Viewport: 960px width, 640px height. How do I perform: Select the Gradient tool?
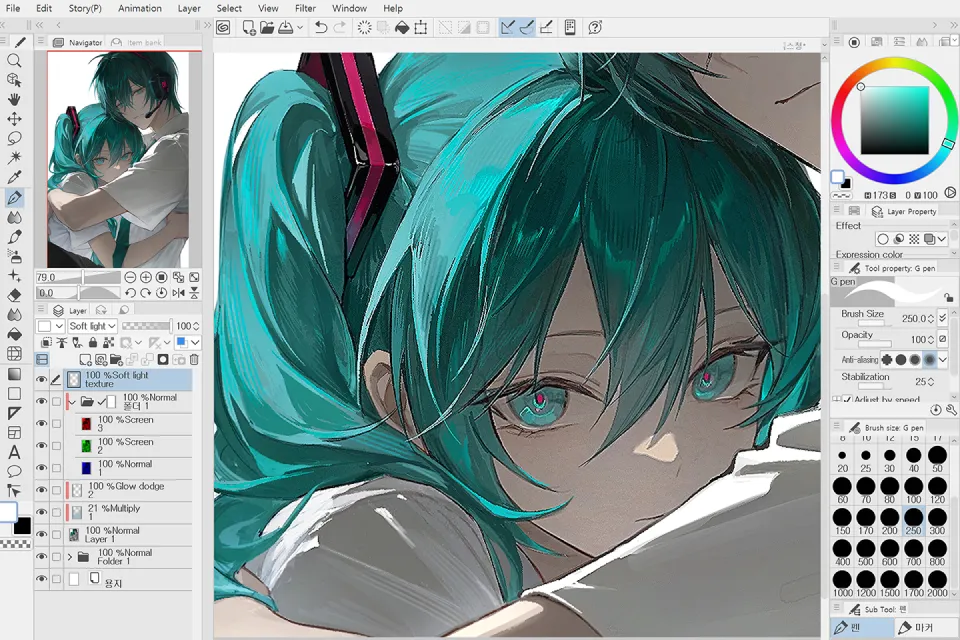(x=14, y=374)
